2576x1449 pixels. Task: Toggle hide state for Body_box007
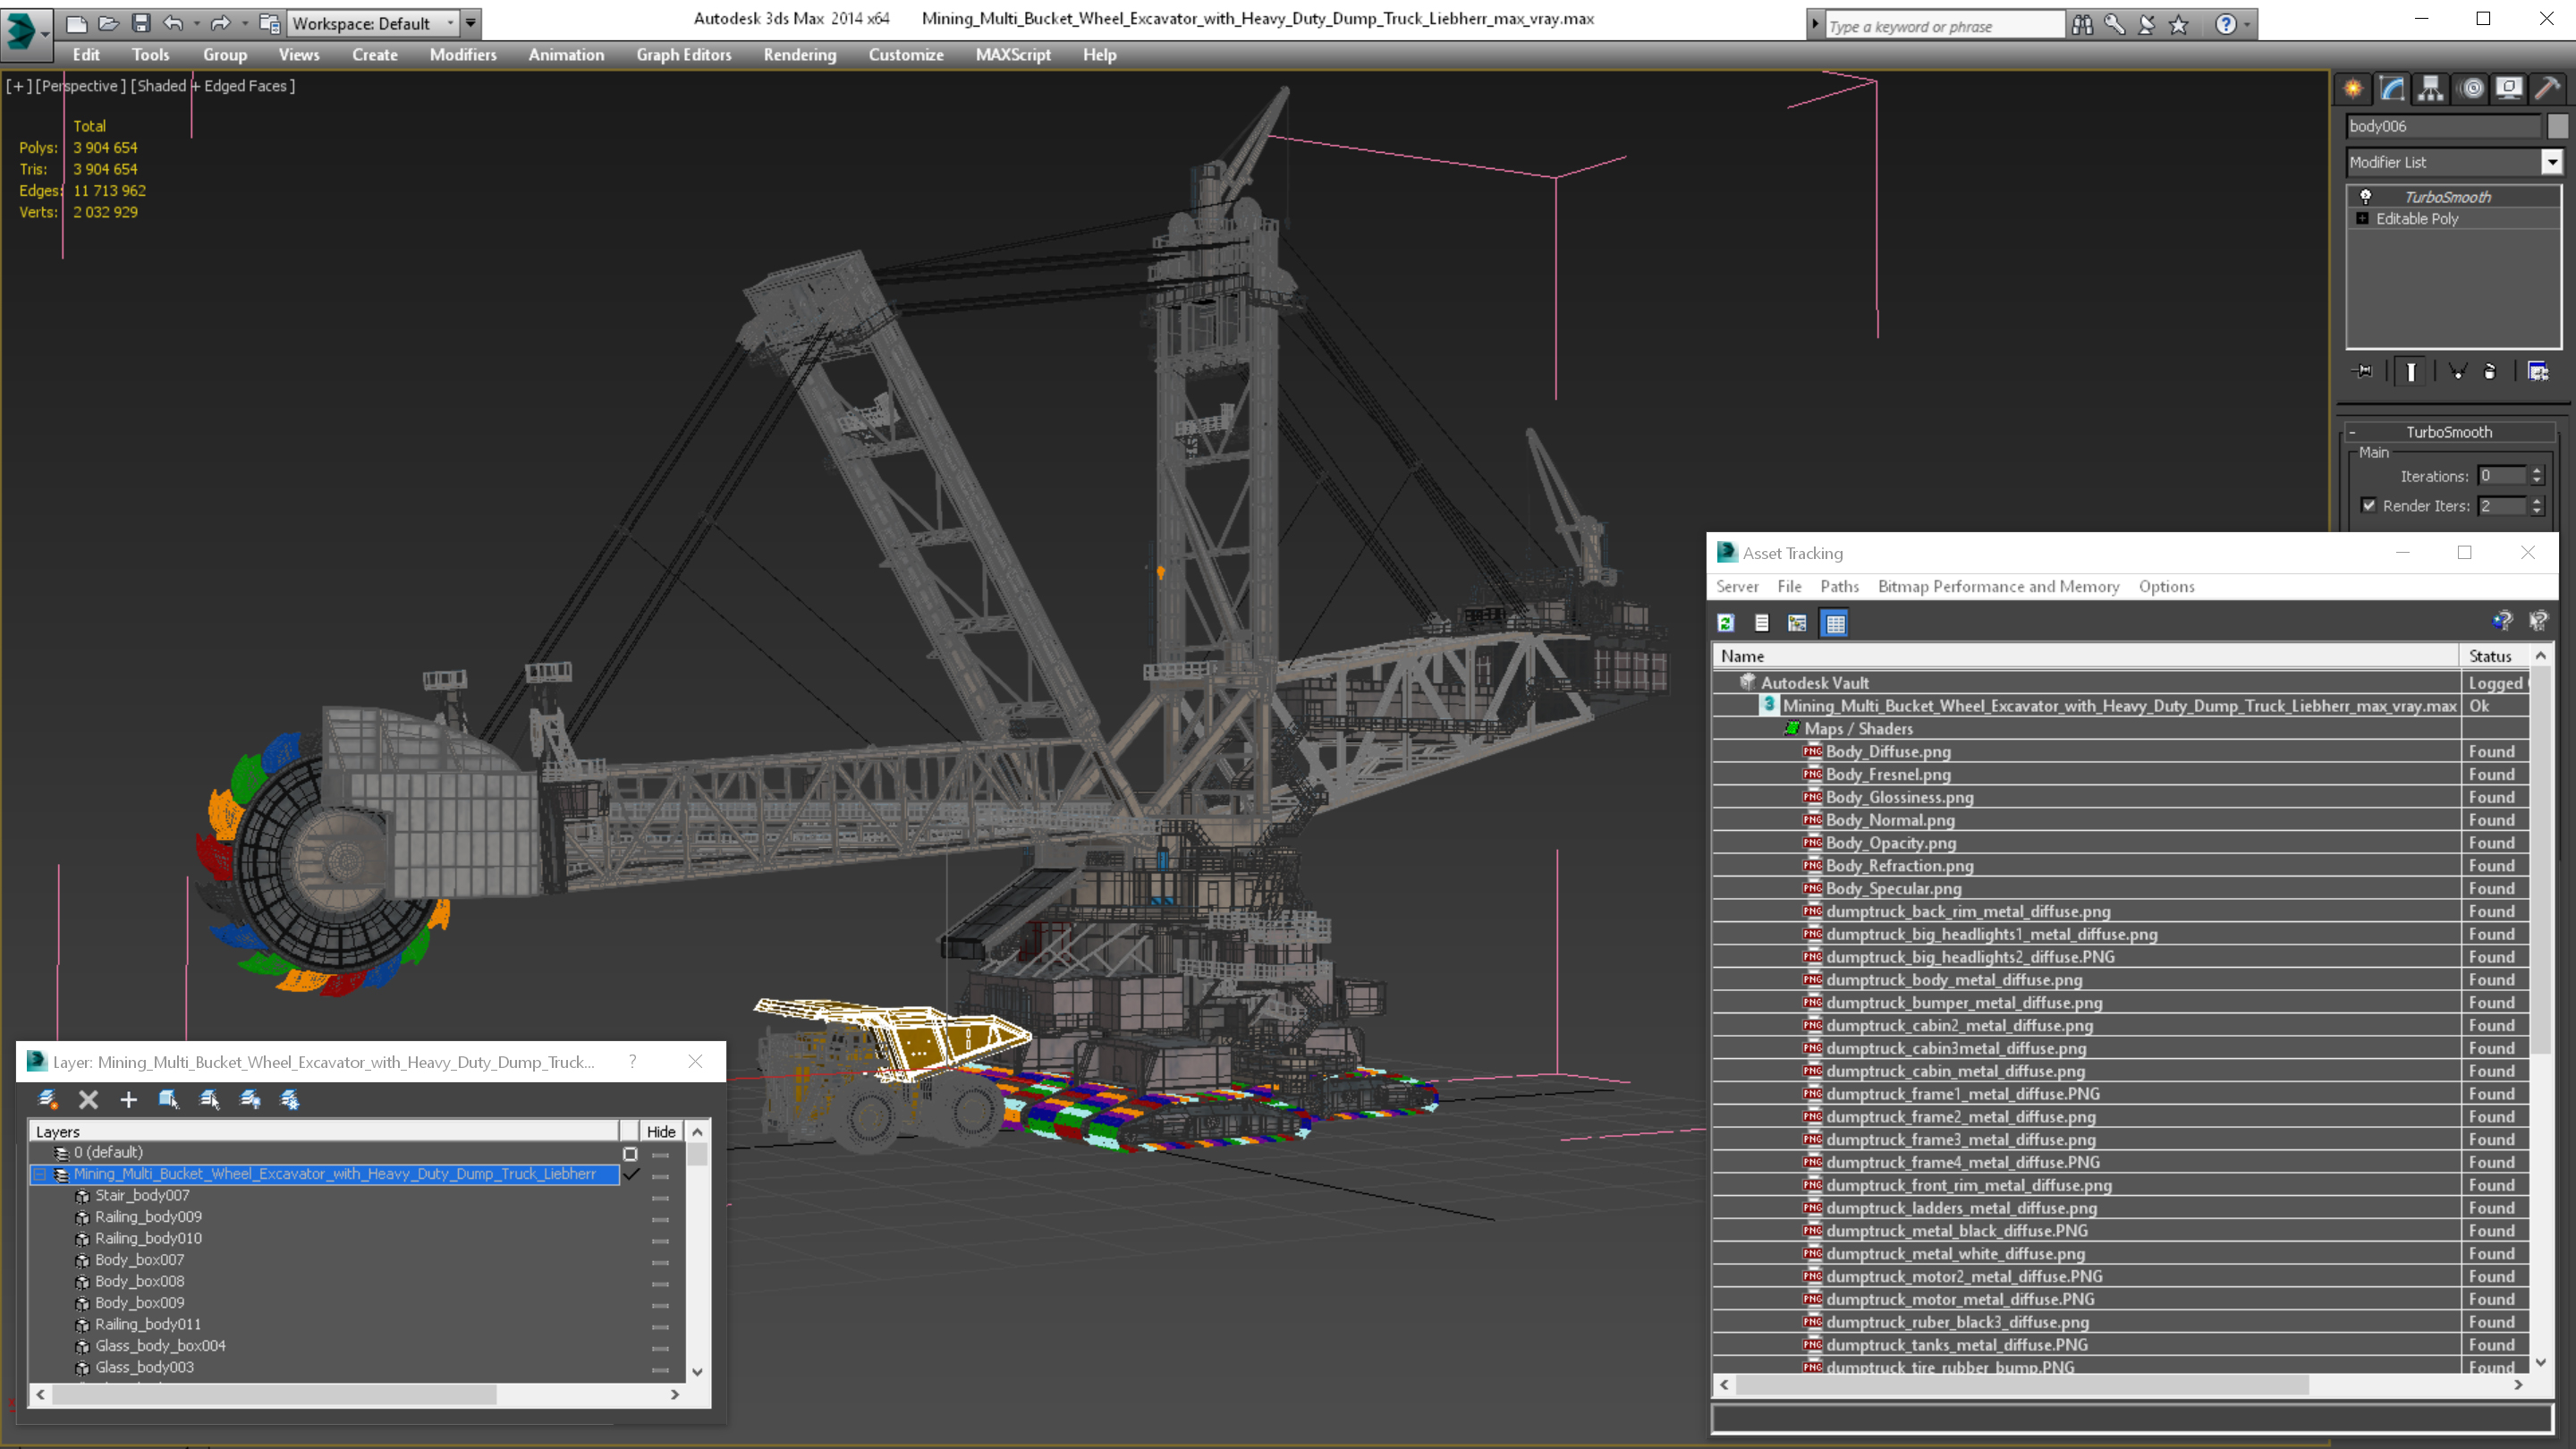tap(660, 1261)
